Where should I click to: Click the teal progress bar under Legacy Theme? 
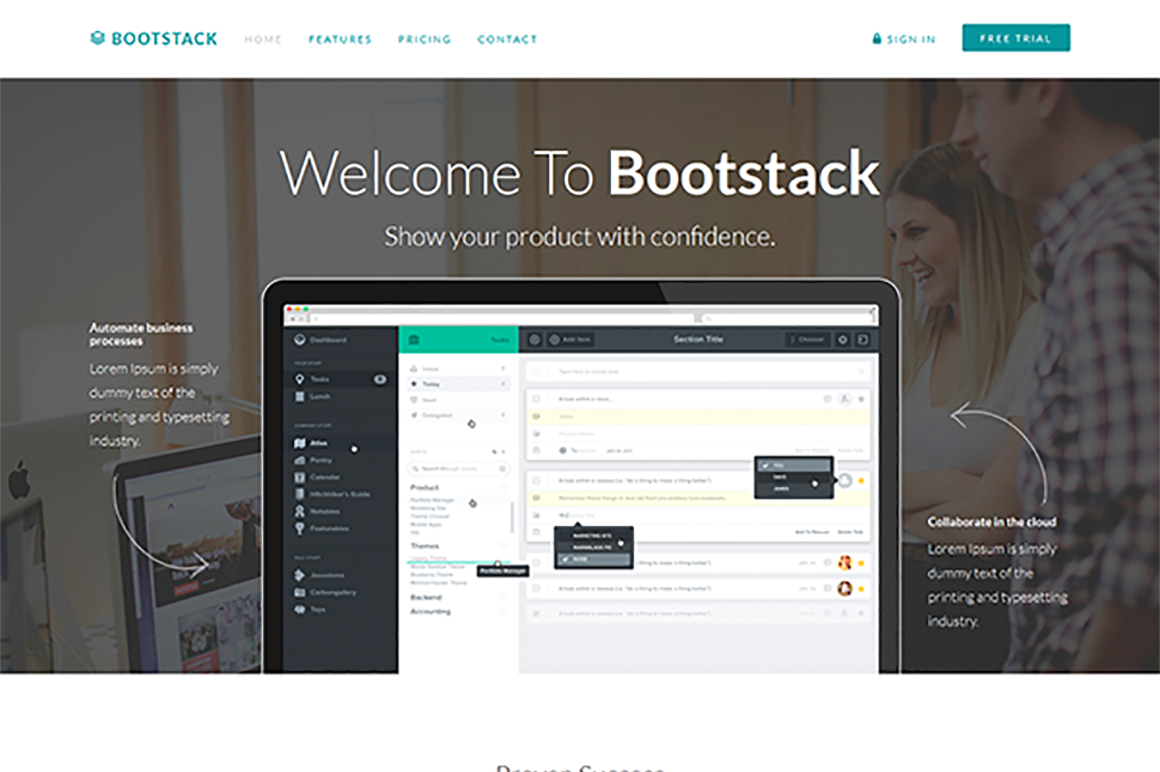[457, 561]
